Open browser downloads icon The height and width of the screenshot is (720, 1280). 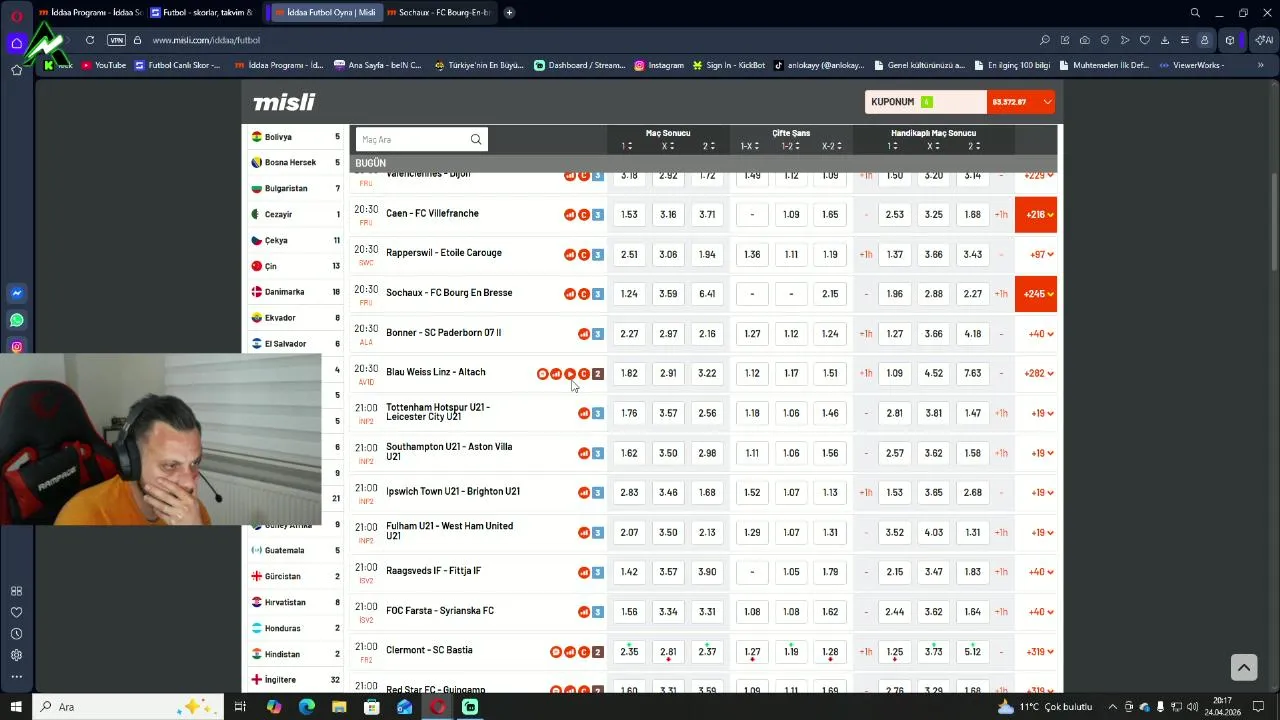(x=1165, y=40)
